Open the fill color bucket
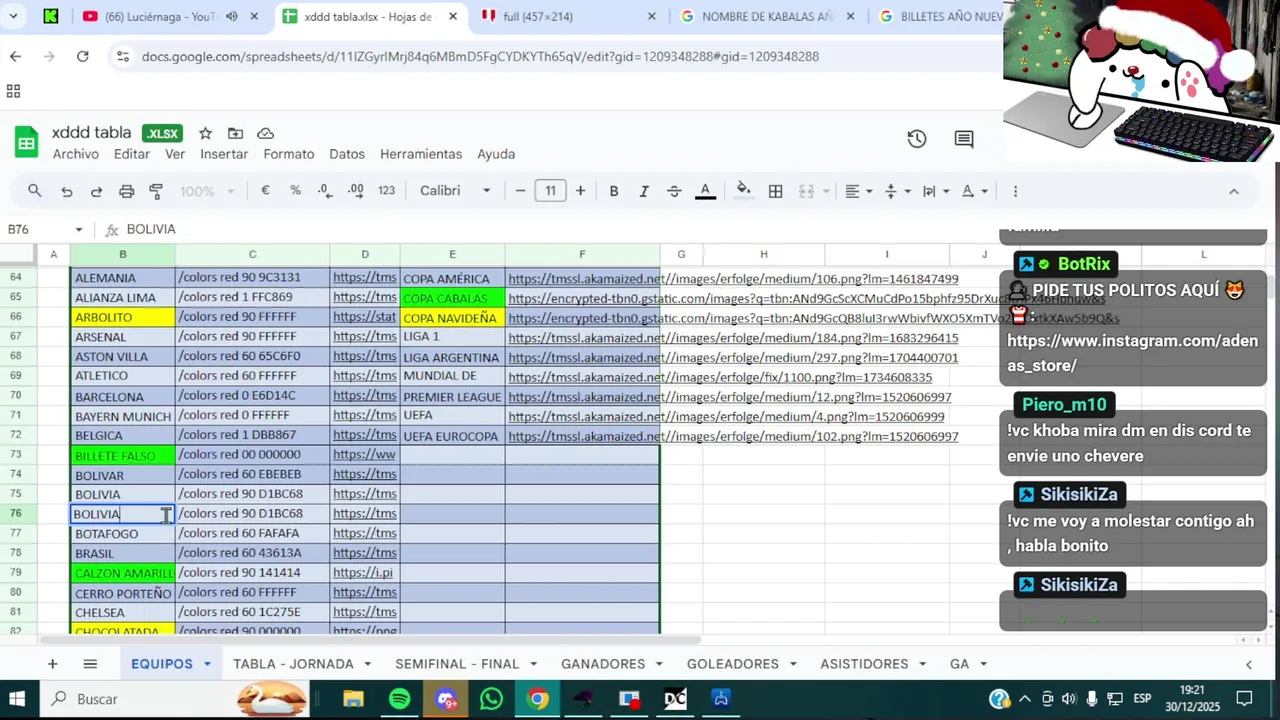 744,191
